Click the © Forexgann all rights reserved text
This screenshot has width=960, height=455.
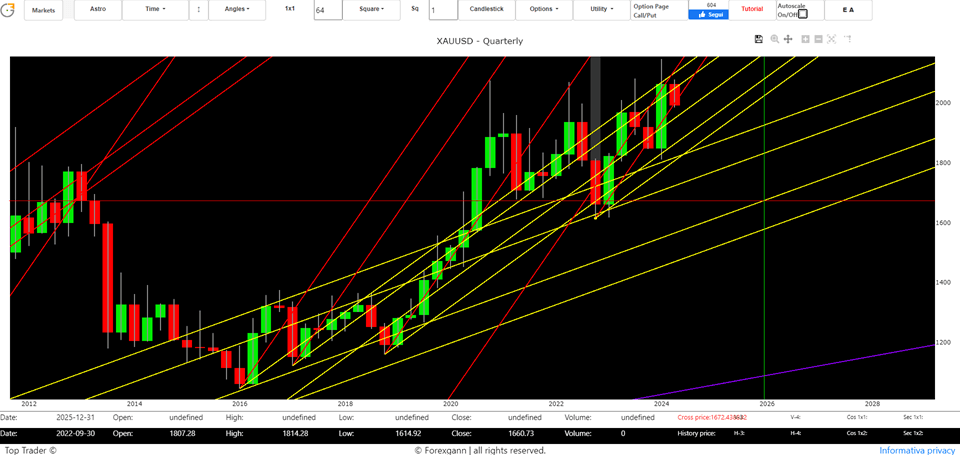[480, 450]
